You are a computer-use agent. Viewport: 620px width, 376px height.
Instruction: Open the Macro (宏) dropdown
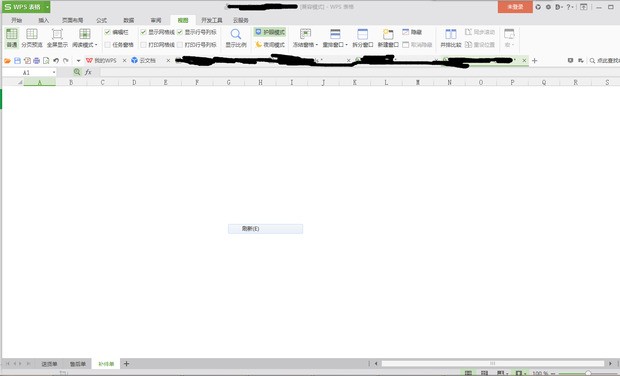click(x=509, y=38)
